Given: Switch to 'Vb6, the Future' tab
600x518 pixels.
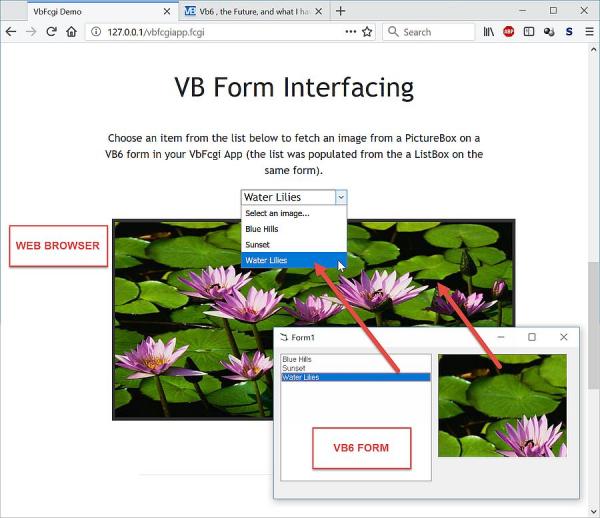Looking at the screenshot, I should coord(253,11).
